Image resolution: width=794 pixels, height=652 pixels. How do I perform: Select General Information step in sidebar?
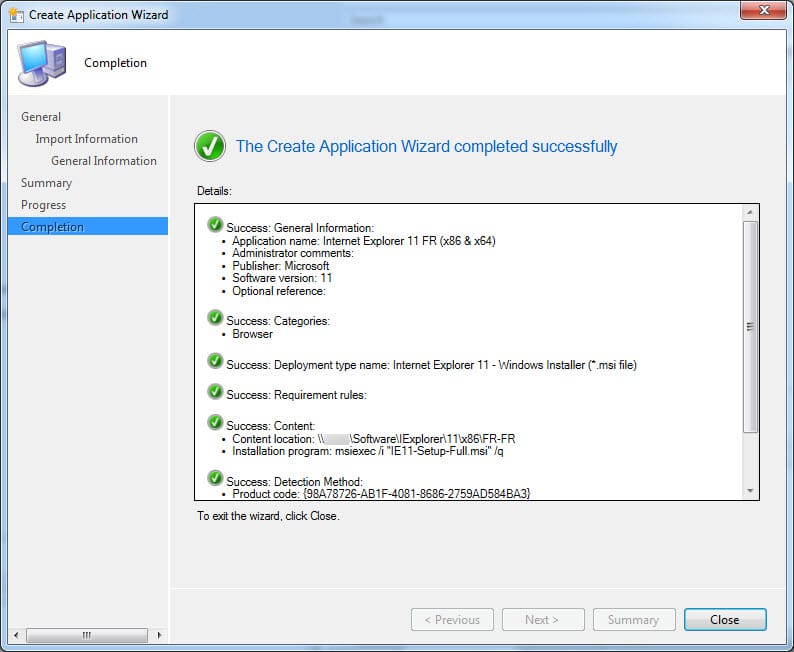click(104, 160)
